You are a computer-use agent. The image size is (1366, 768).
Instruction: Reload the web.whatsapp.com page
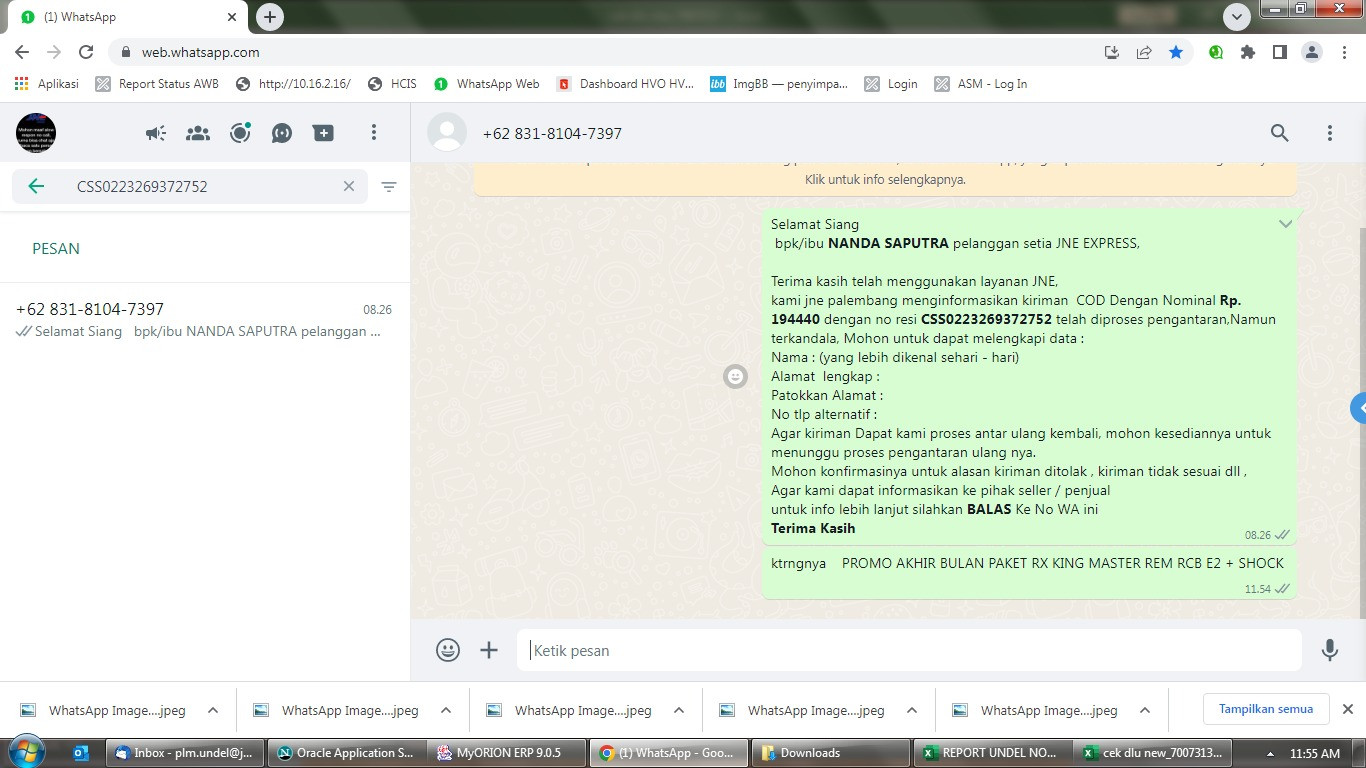(86, 52)
